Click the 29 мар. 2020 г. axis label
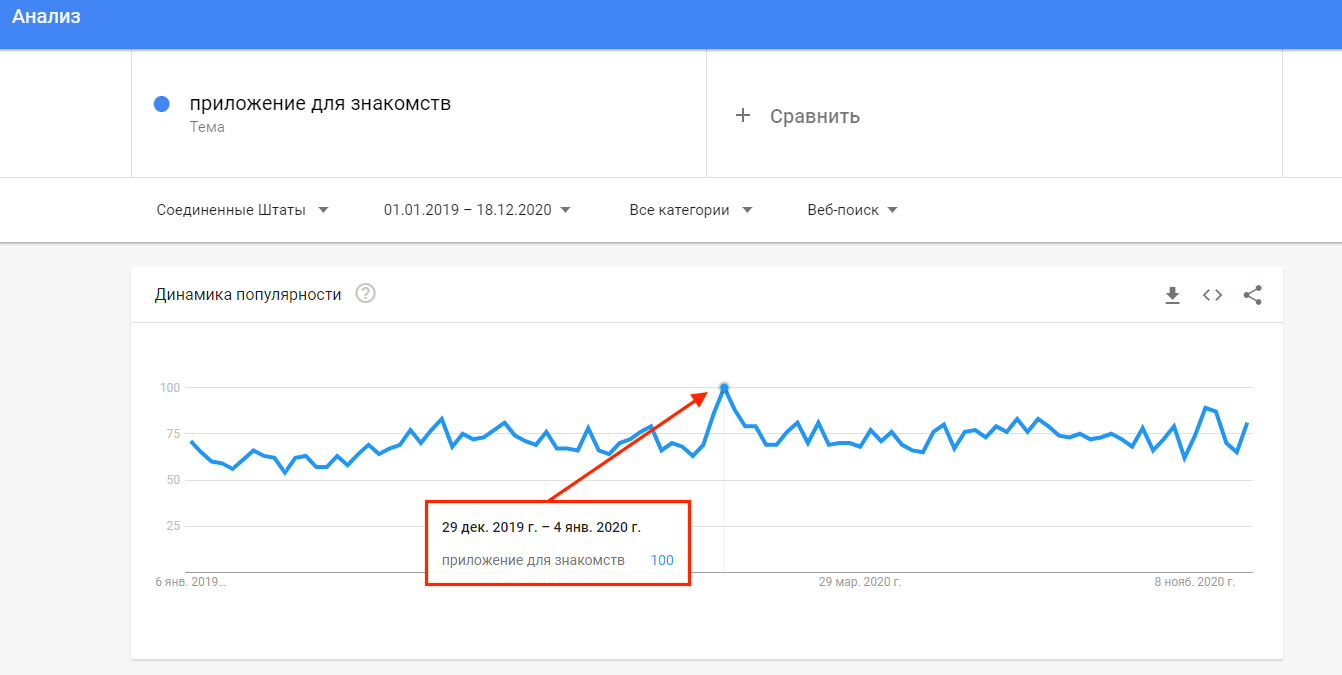The image size is (1342, 675). tap(860, 582)
